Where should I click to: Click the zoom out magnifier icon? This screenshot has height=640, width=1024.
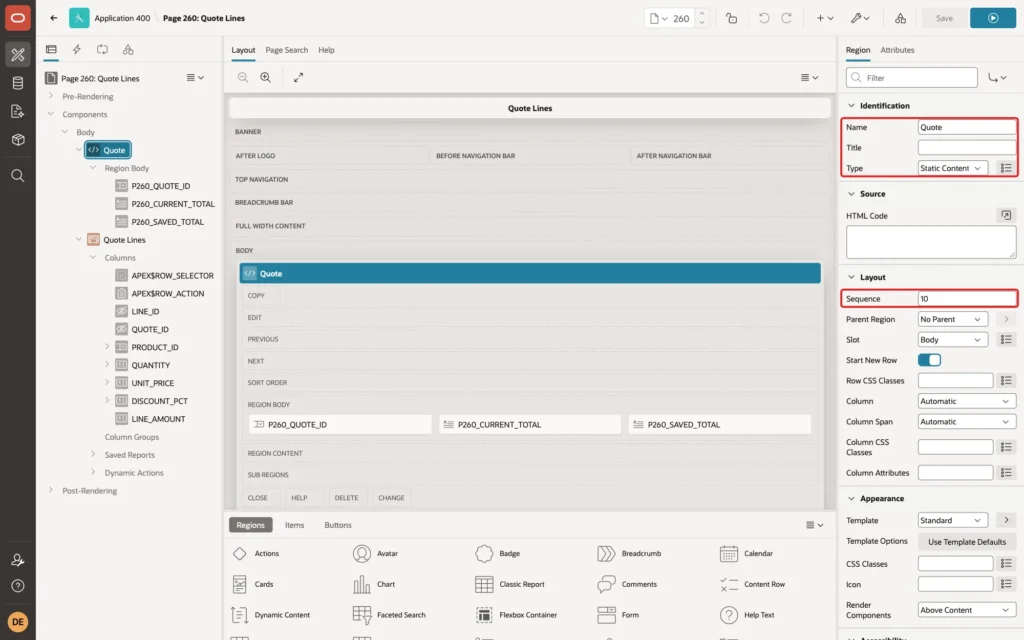pos(243,77)
